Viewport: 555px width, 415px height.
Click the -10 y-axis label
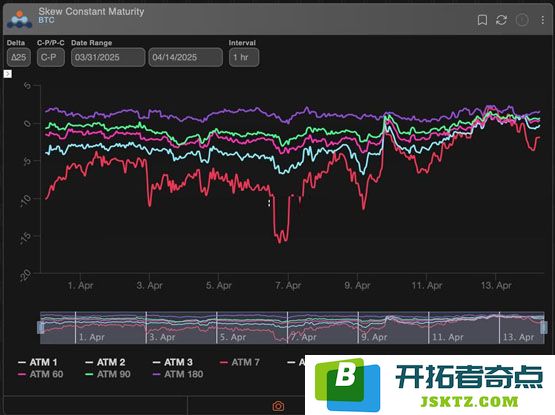point(26,201)
